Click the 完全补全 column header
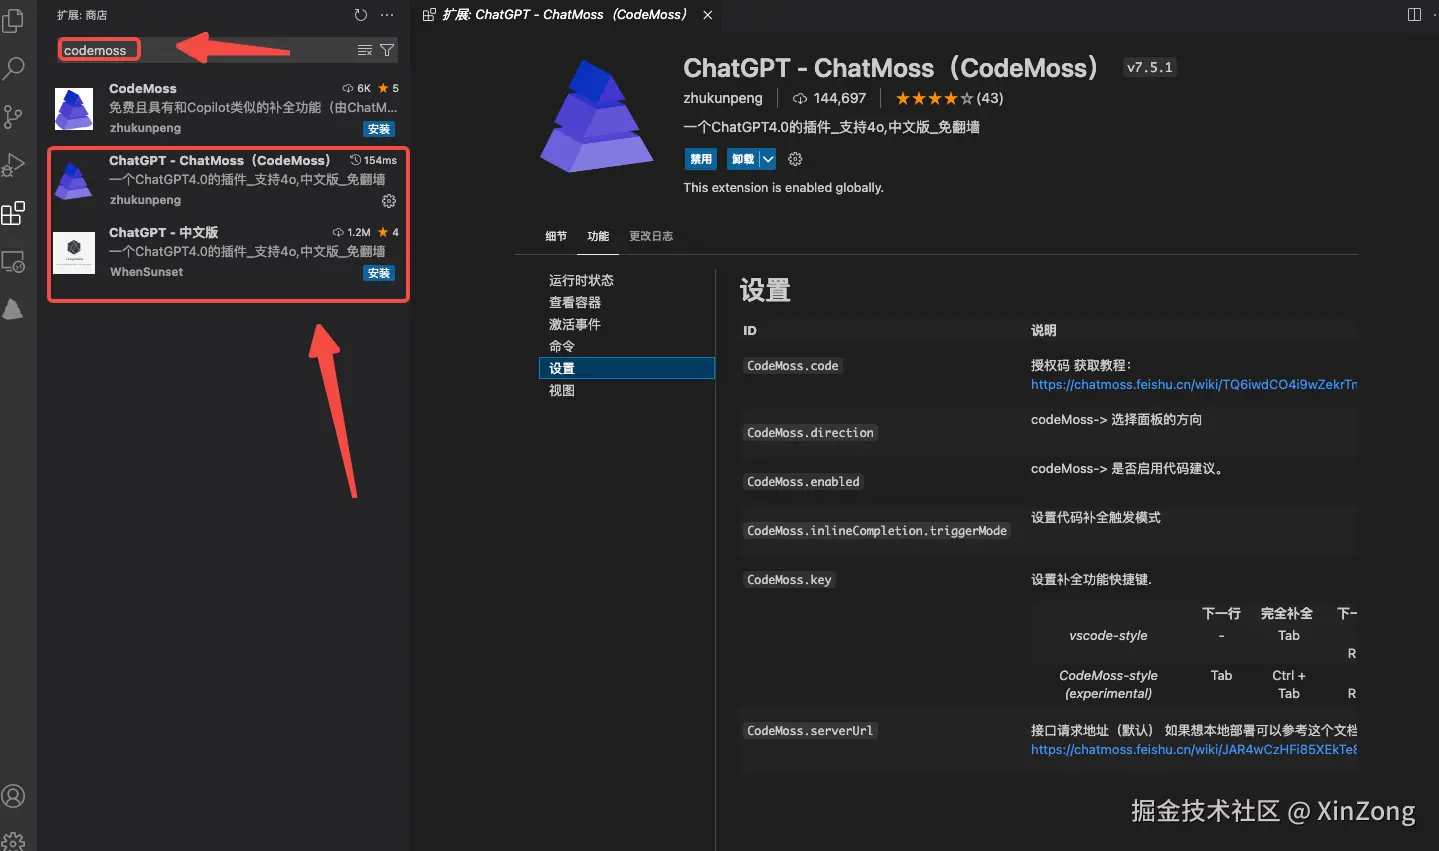The image size is (1439, 851). 1287,613
